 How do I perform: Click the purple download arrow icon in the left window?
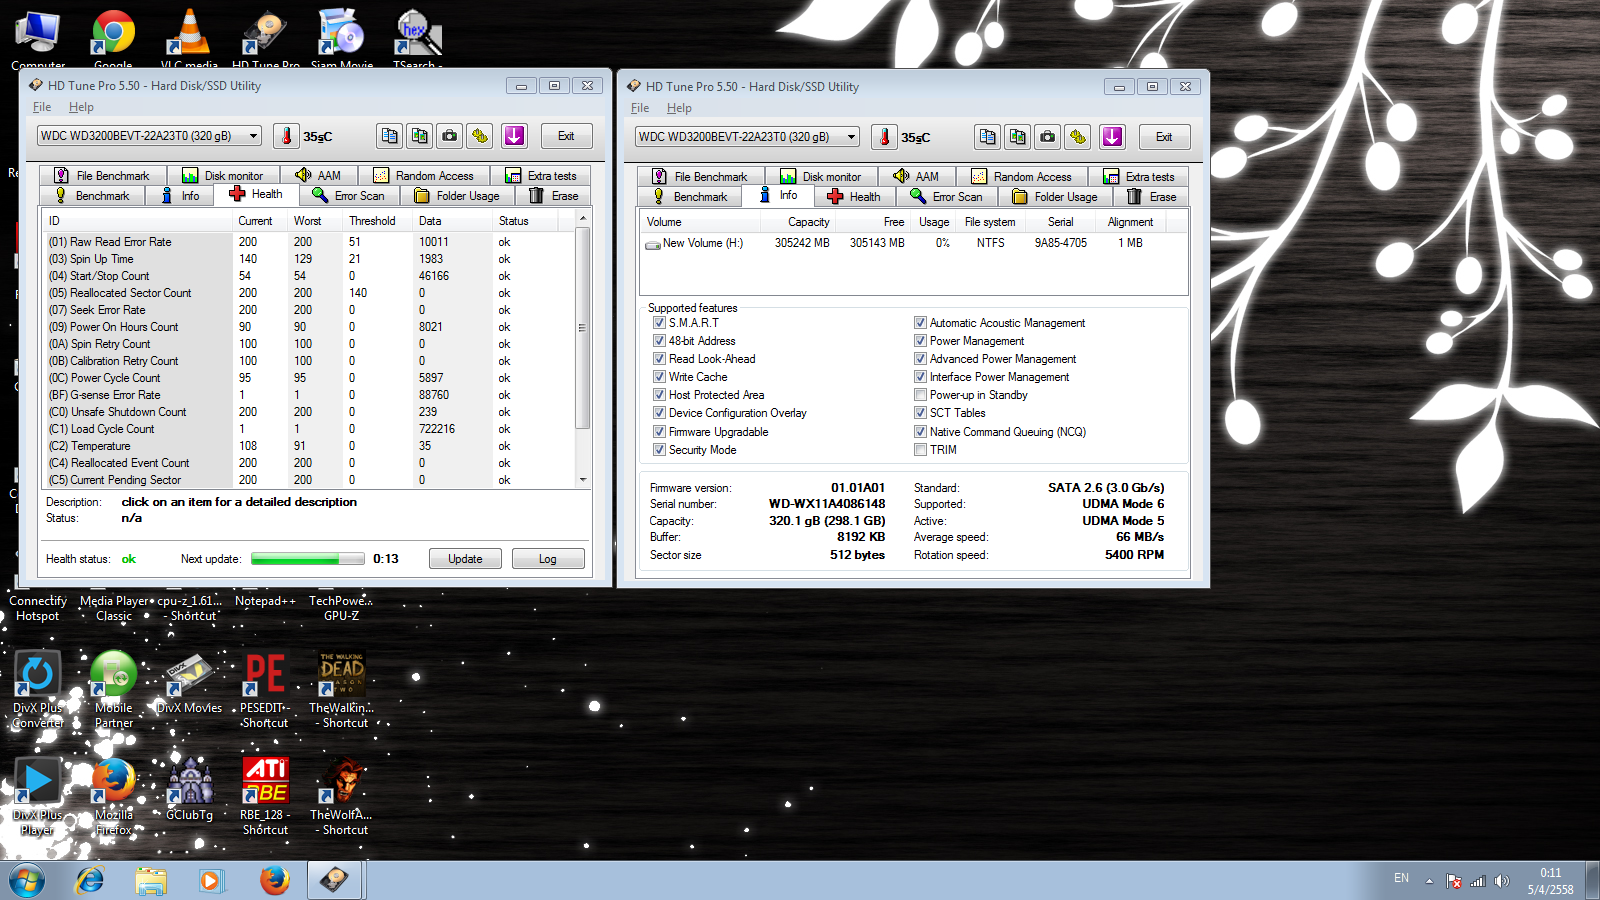click(x=514, y=136)
